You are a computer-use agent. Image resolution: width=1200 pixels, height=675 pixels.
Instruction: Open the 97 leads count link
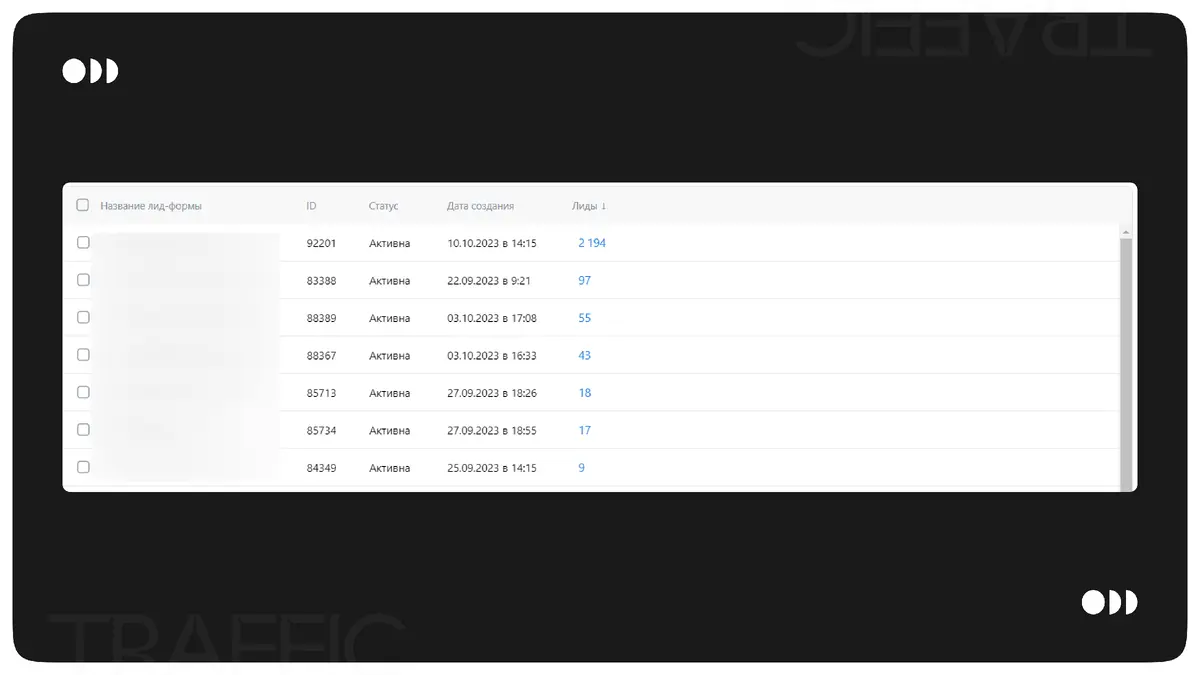pyautogui.click(x=584, y=281)
